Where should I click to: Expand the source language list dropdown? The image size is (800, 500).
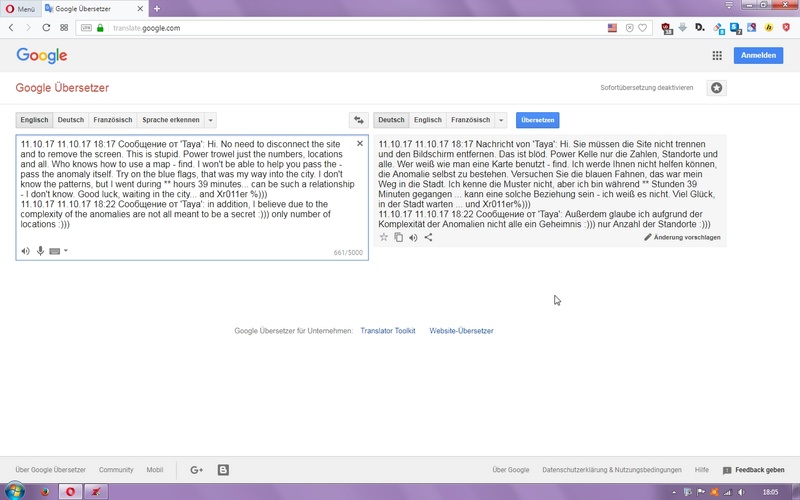tap(210, 120)
